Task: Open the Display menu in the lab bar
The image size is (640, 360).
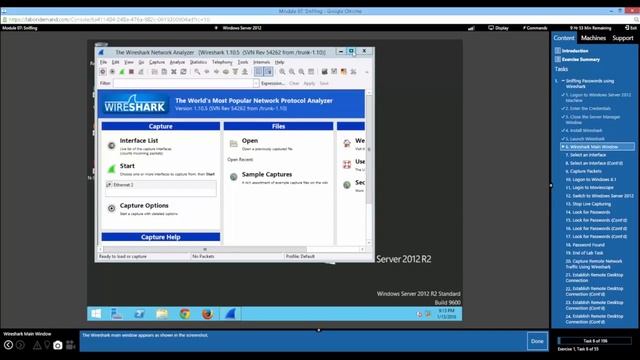Action: (x=498, y=28)
